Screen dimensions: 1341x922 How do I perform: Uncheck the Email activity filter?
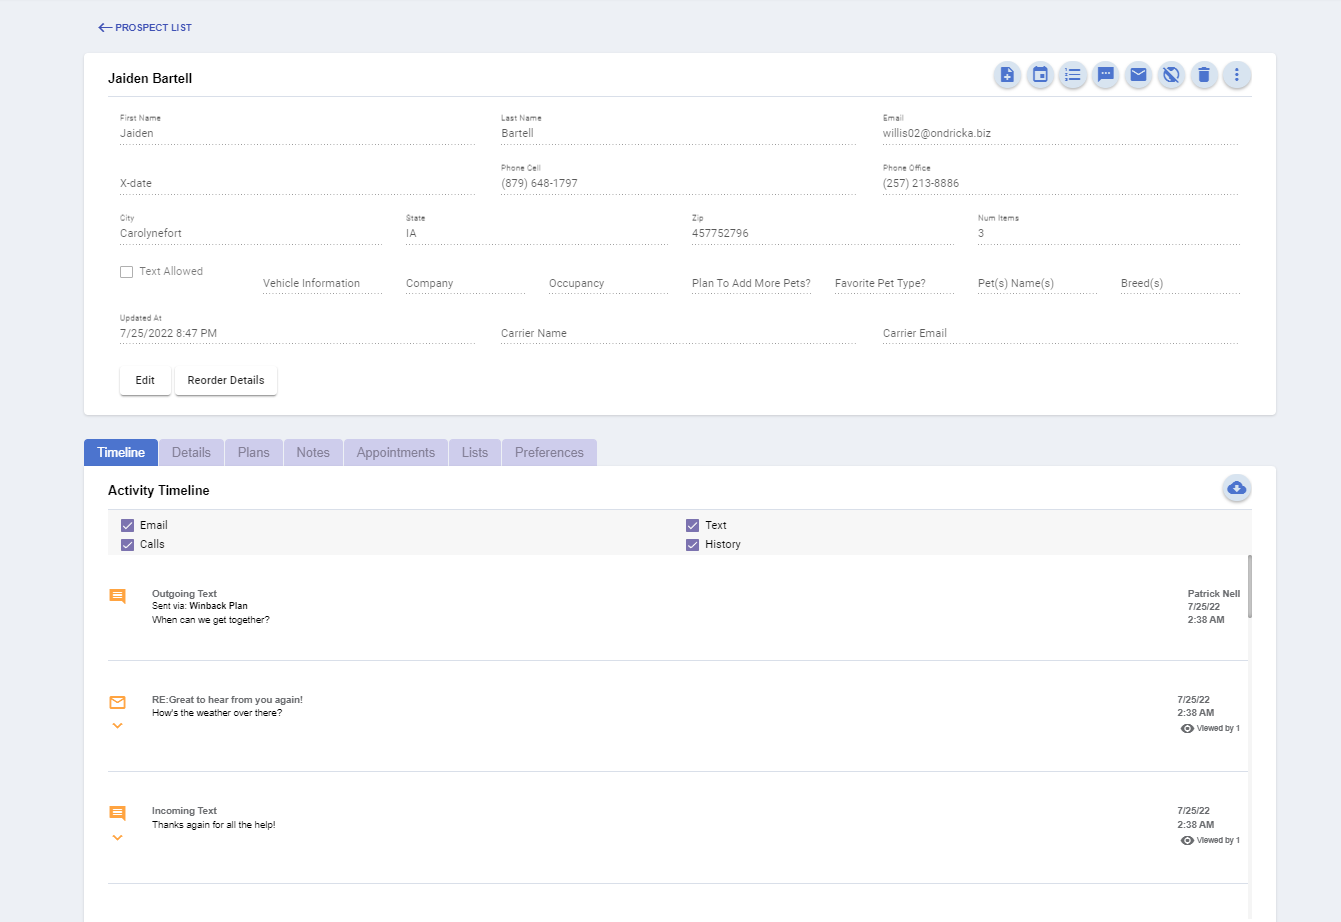[127, 525]
